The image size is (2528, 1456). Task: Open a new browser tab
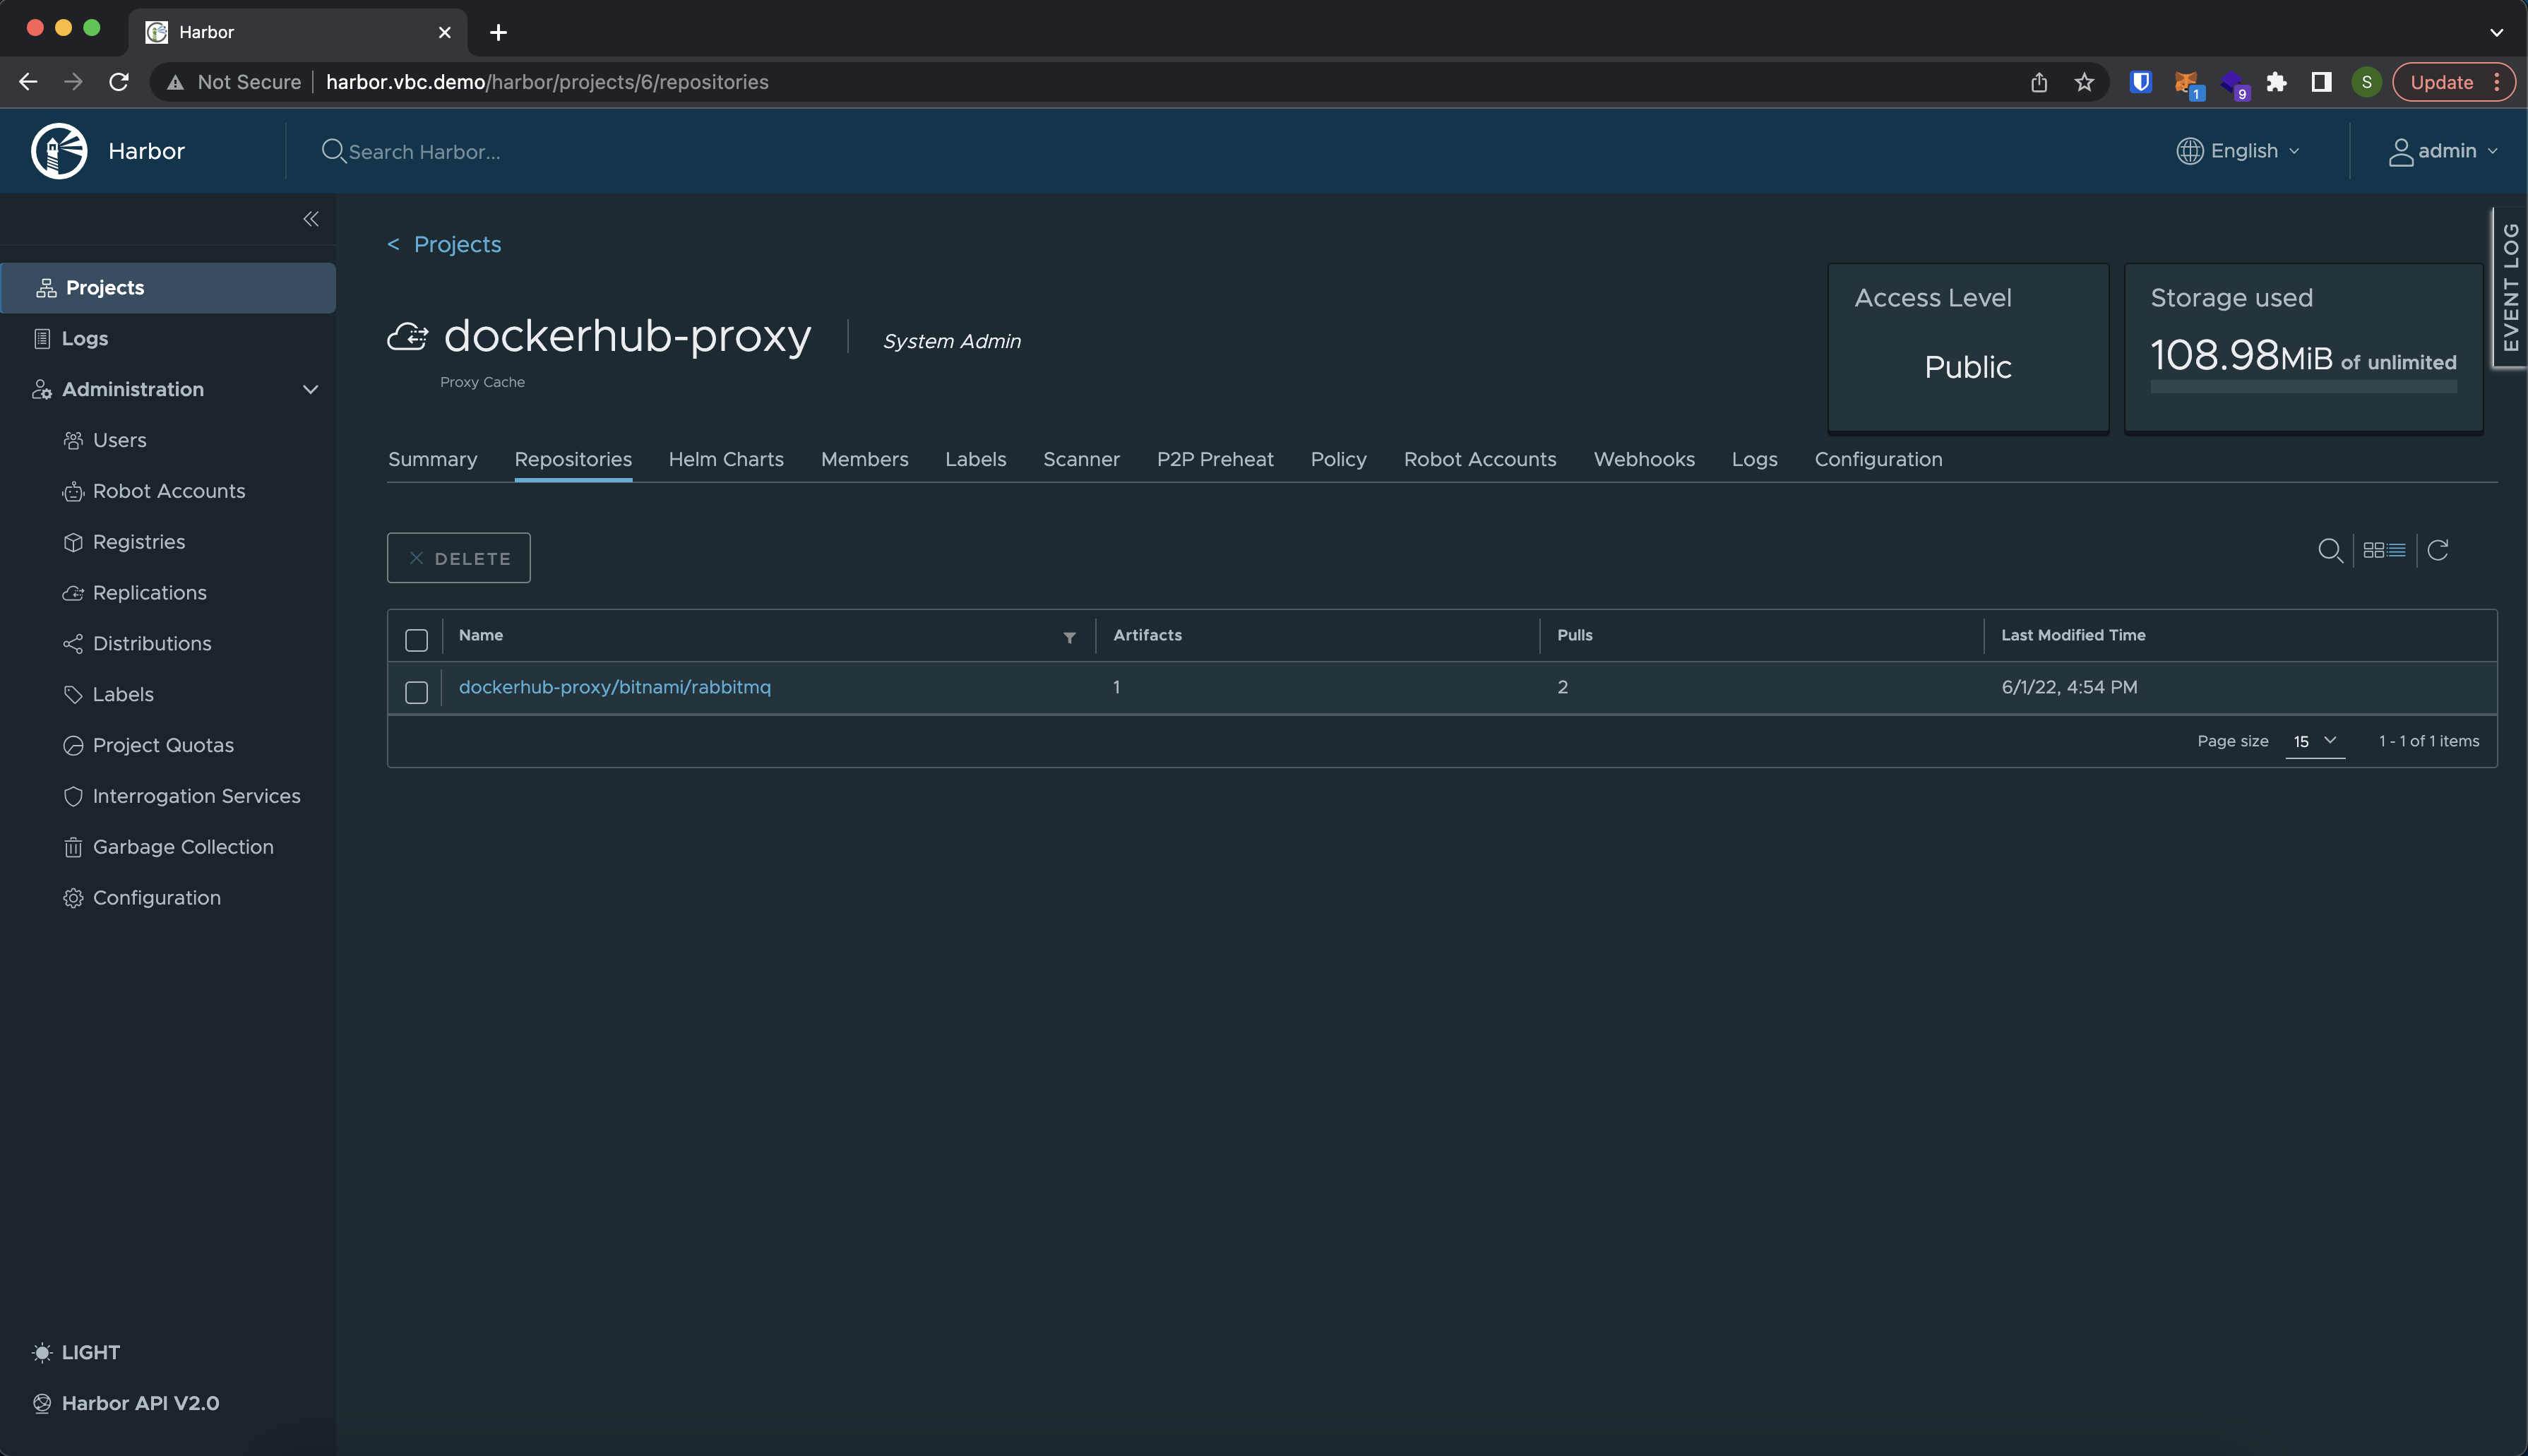click(x=498, y=32)
